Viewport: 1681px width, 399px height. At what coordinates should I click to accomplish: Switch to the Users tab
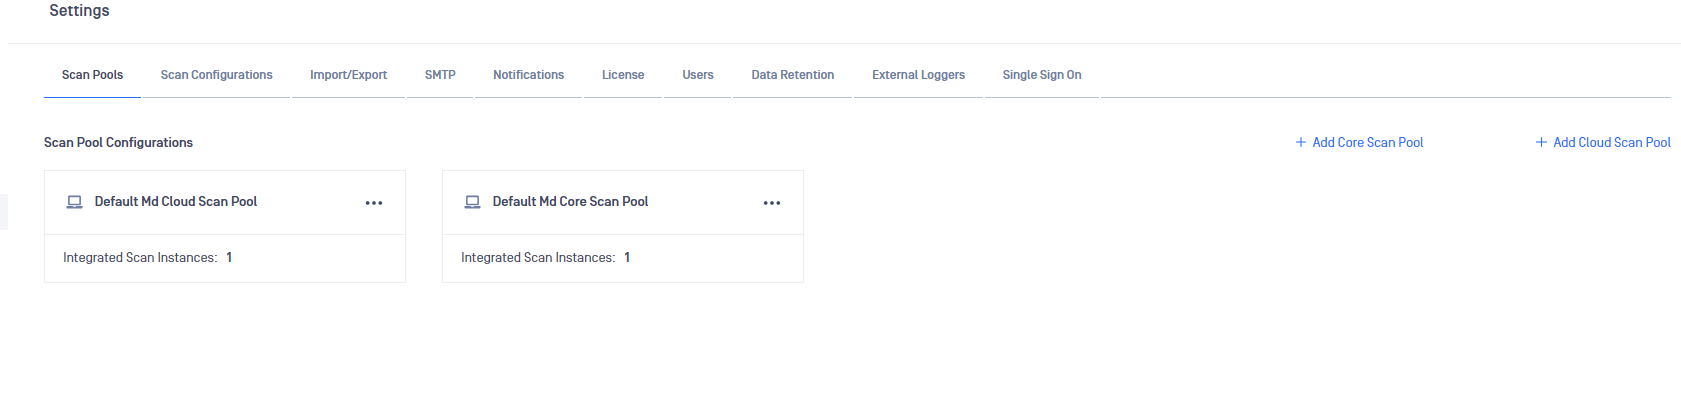(x=698, y=75)
